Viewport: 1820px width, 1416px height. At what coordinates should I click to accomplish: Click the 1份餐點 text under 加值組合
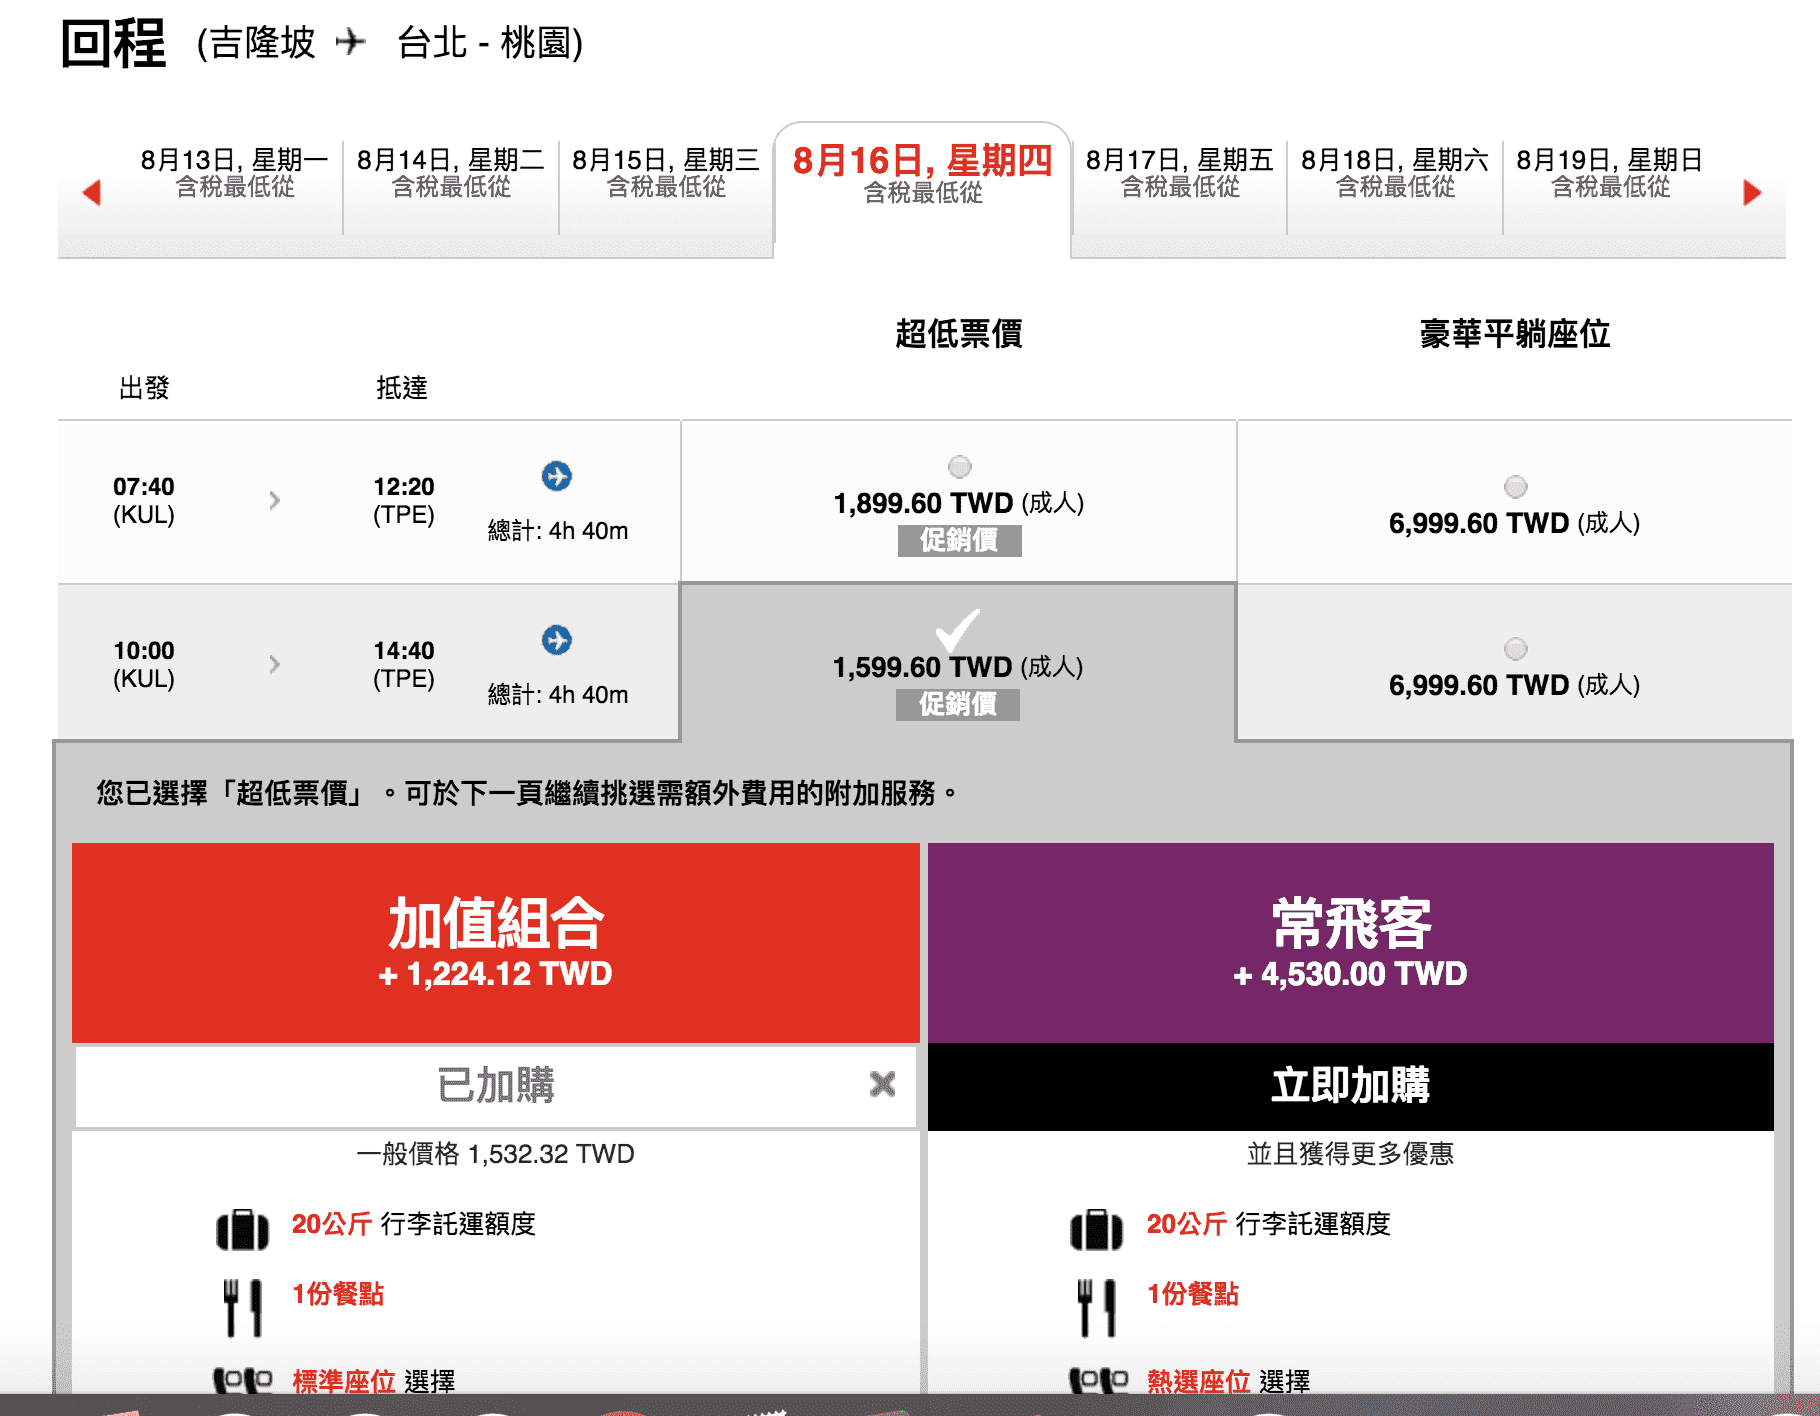(338, 1294)
